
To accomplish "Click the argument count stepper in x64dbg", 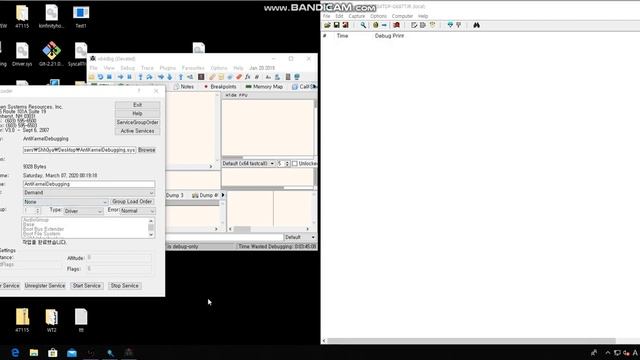I will point(287,164).
